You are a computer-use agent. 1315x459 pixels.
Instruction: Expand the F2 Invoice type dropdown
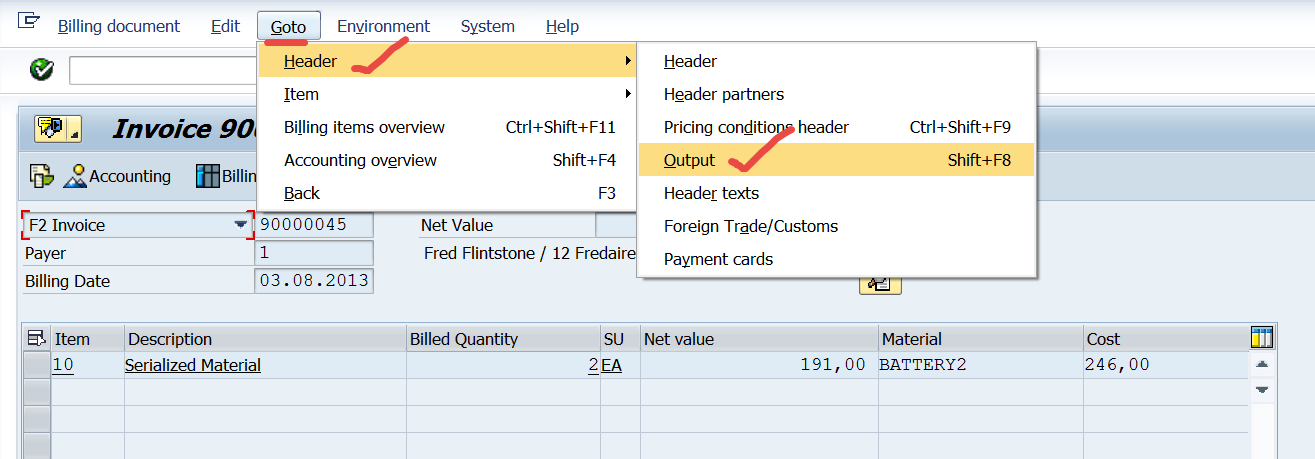[x=240, y=225]
